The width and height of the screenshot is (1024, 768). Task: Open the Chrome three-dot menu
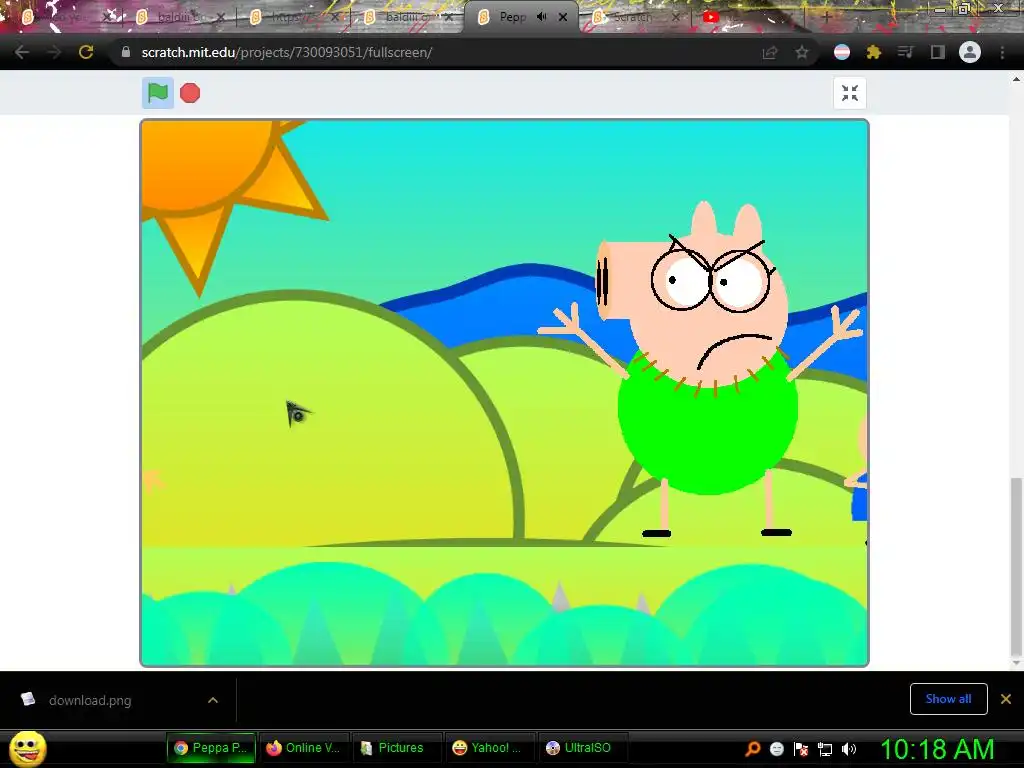1002,52
